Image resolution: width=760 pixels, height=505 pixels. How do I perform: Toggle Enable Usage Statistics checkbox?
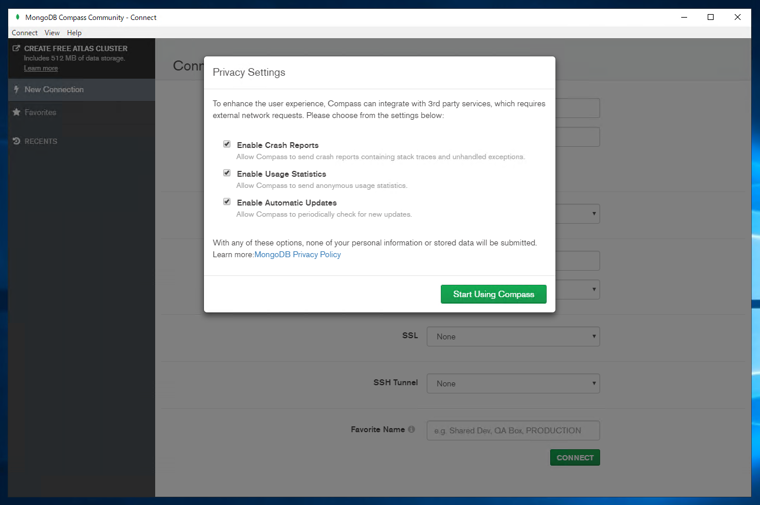pos(226,173)
